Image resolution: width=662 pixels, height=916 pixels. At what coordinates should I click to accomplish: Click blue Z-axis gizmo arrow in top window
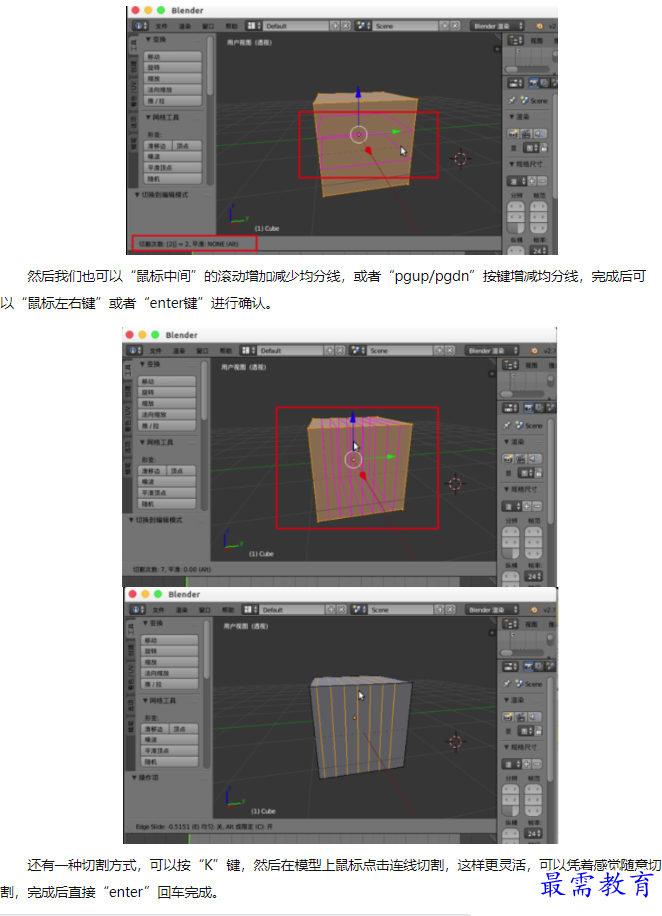(358, 92)
